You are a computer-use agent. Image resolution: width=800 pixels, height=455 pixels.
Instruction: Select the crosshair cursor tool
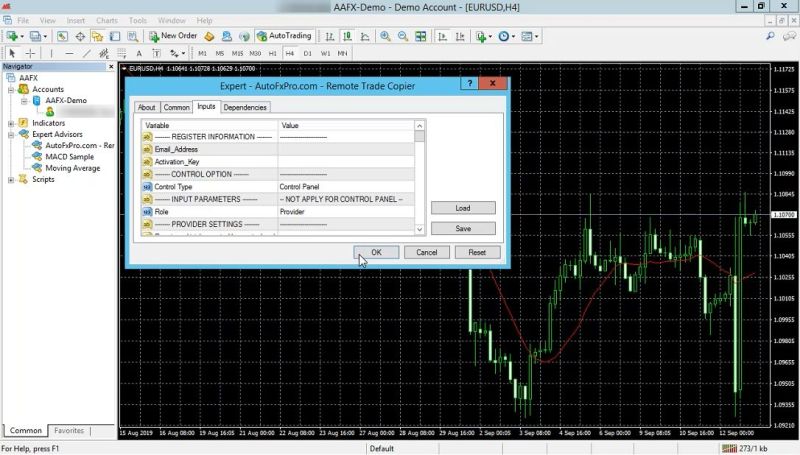point(31,53)
